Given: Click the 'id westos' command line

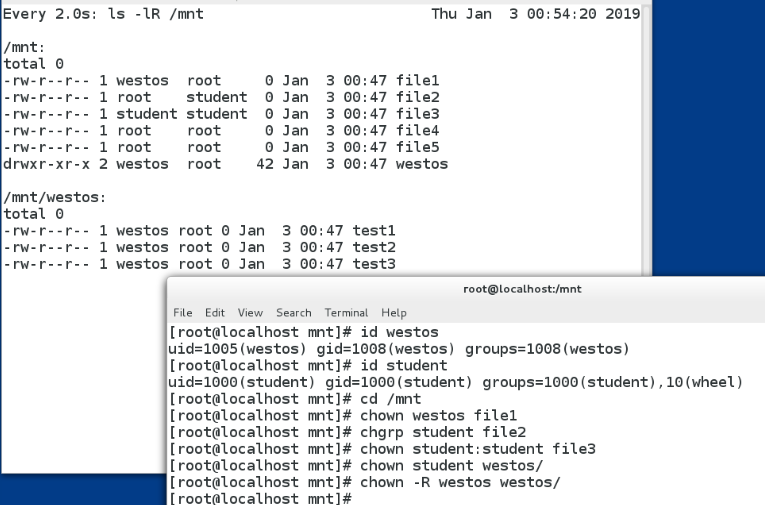Looking at the screenshot, I should tap(303, 332).
